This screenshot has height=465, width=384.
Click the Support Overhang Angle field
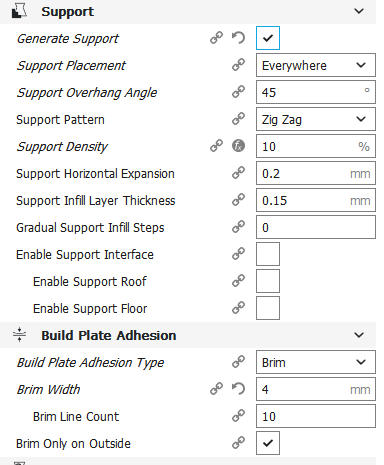click(316, 92)
